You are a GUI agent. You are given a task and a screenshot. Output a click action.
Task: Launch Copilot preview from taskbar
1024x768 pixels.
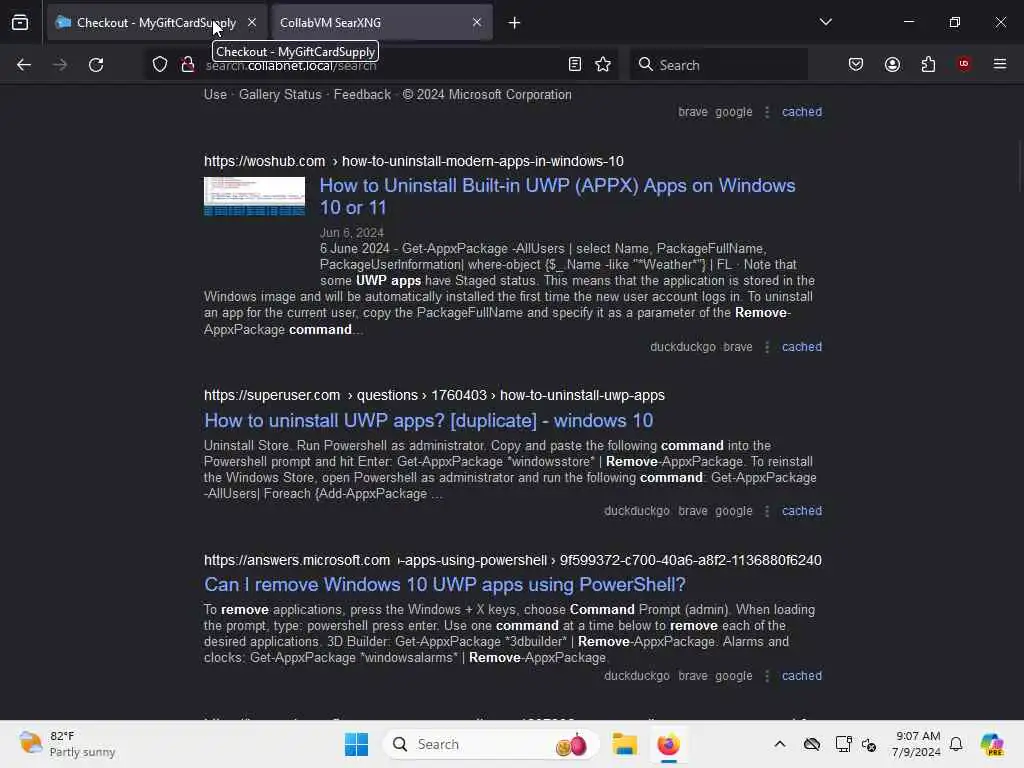point(992,744)
